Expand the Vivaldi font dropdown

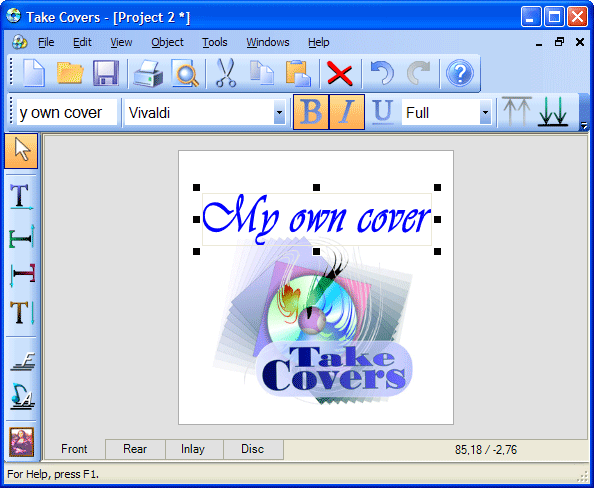(279, 113)
